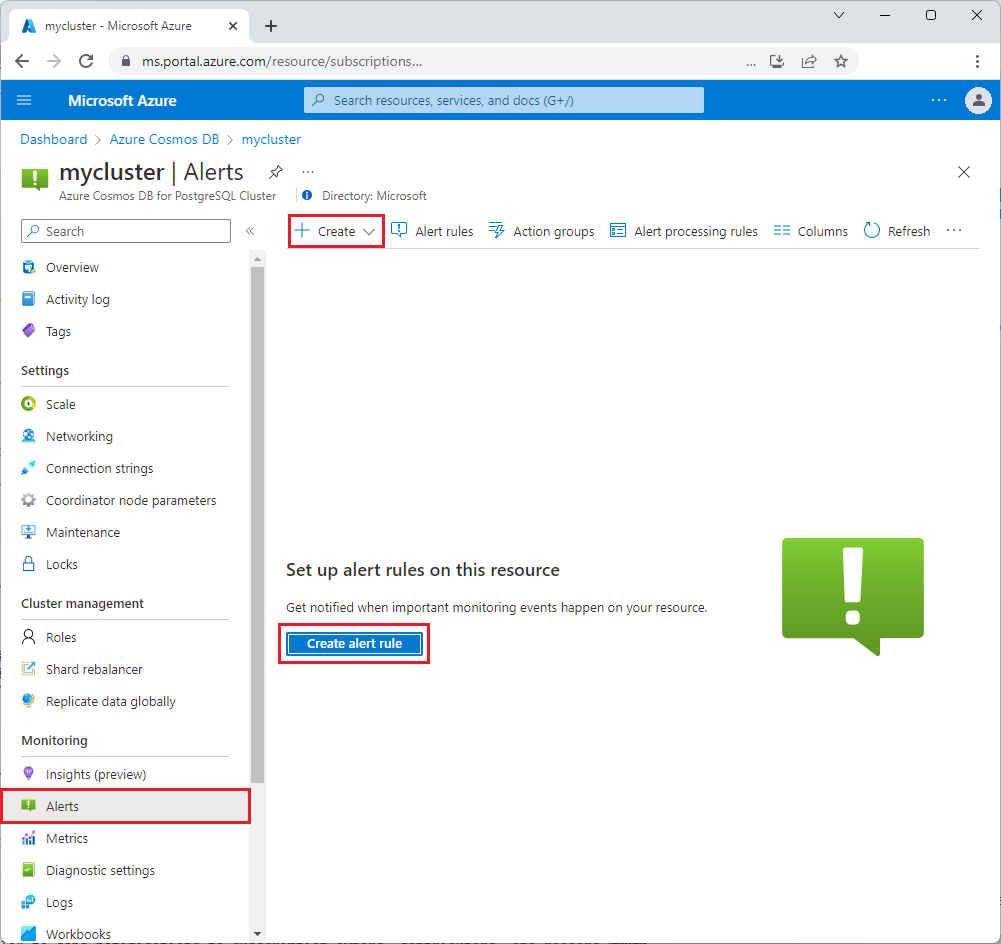Viewport: 1001px width, 944px height.
Task: Navigate to Azure Cosmos DB breadcrumb link
Action: click(164, 139)
